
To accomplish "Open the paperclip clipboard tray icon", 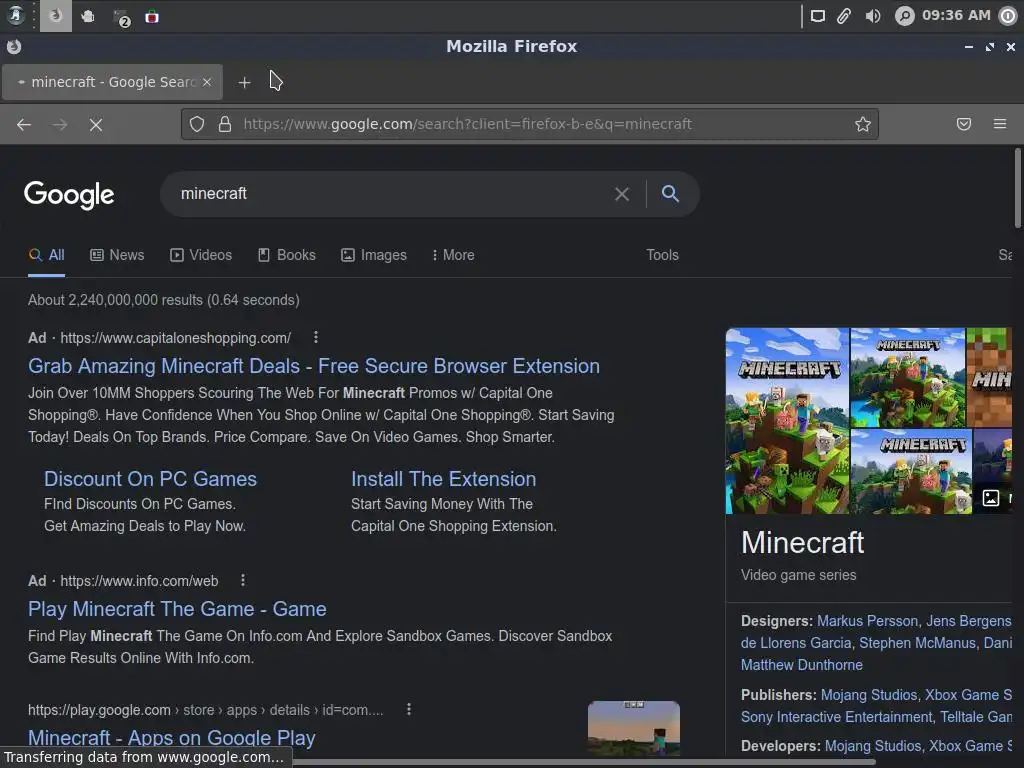I will point(844,16).
